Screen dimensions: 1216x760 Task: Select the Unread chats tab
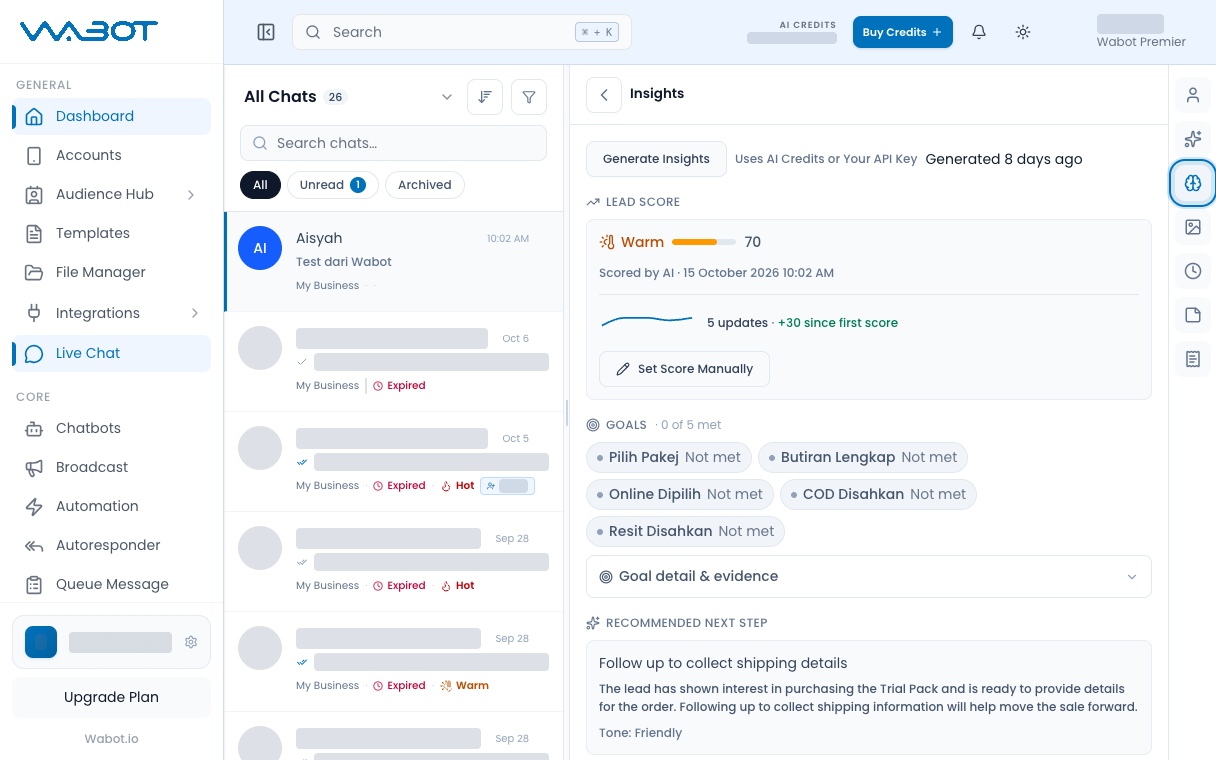tap(332, 185)
